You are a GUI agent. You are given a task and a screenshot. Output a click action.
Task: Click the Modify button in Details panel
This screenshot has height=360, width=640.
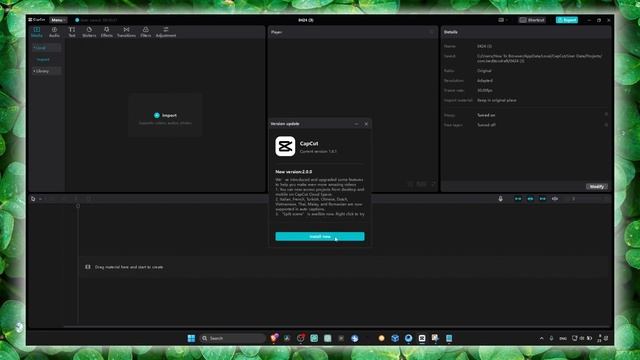point(597,187)
